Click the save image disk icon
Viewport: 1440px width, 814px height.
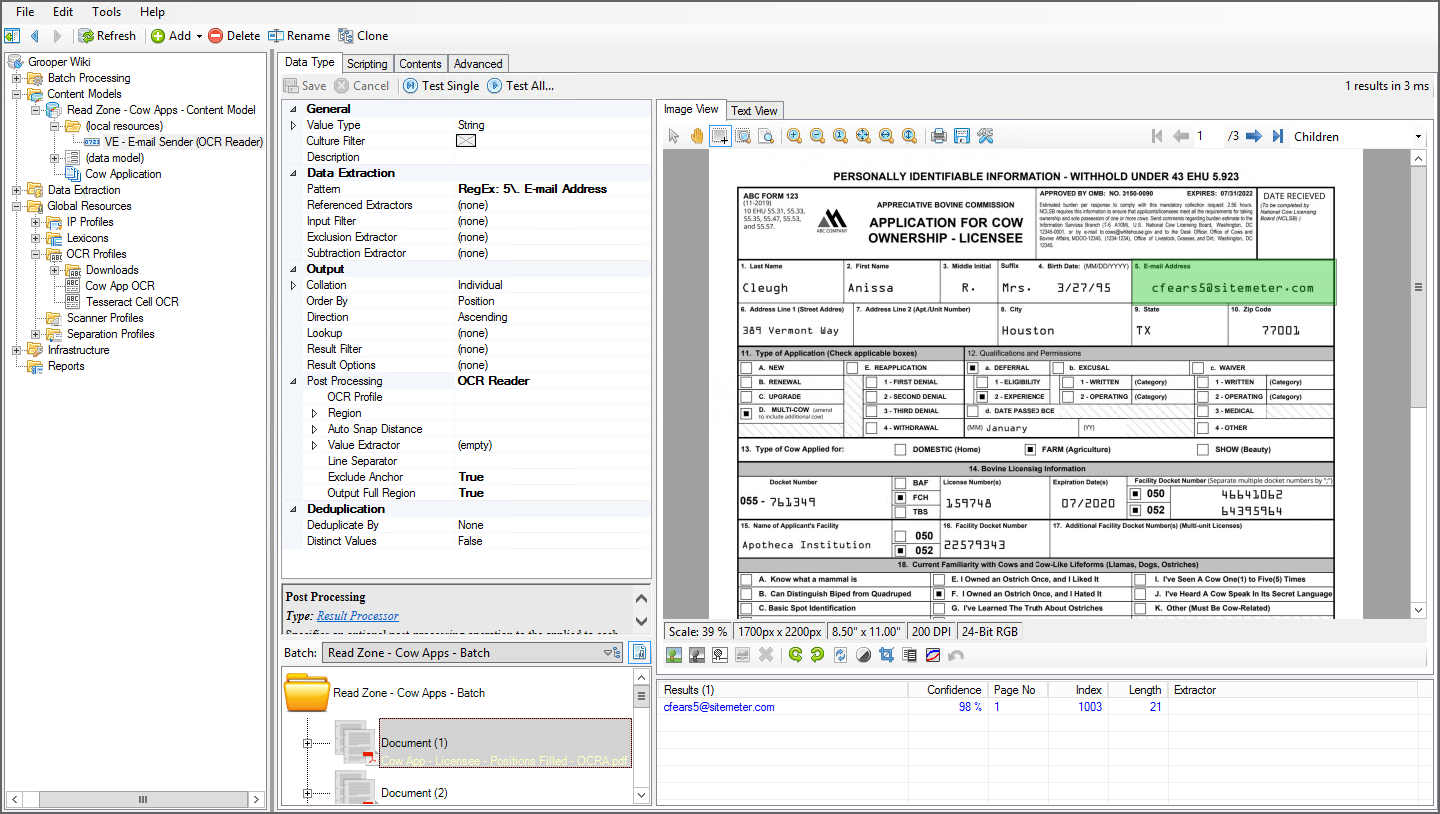(962, 136)
